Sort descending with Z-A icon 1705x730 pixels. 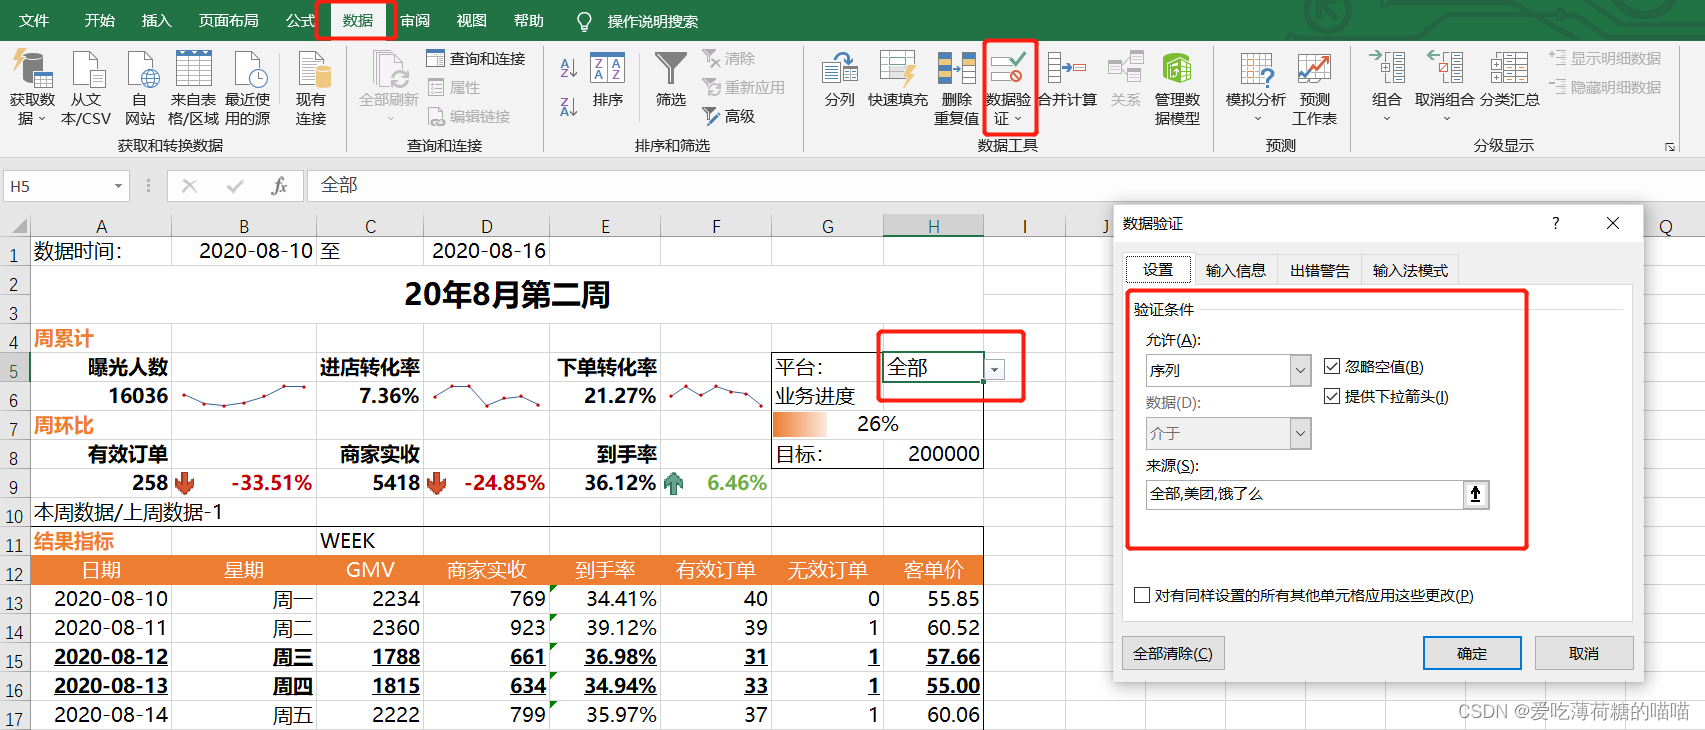(x=568, y=106)
